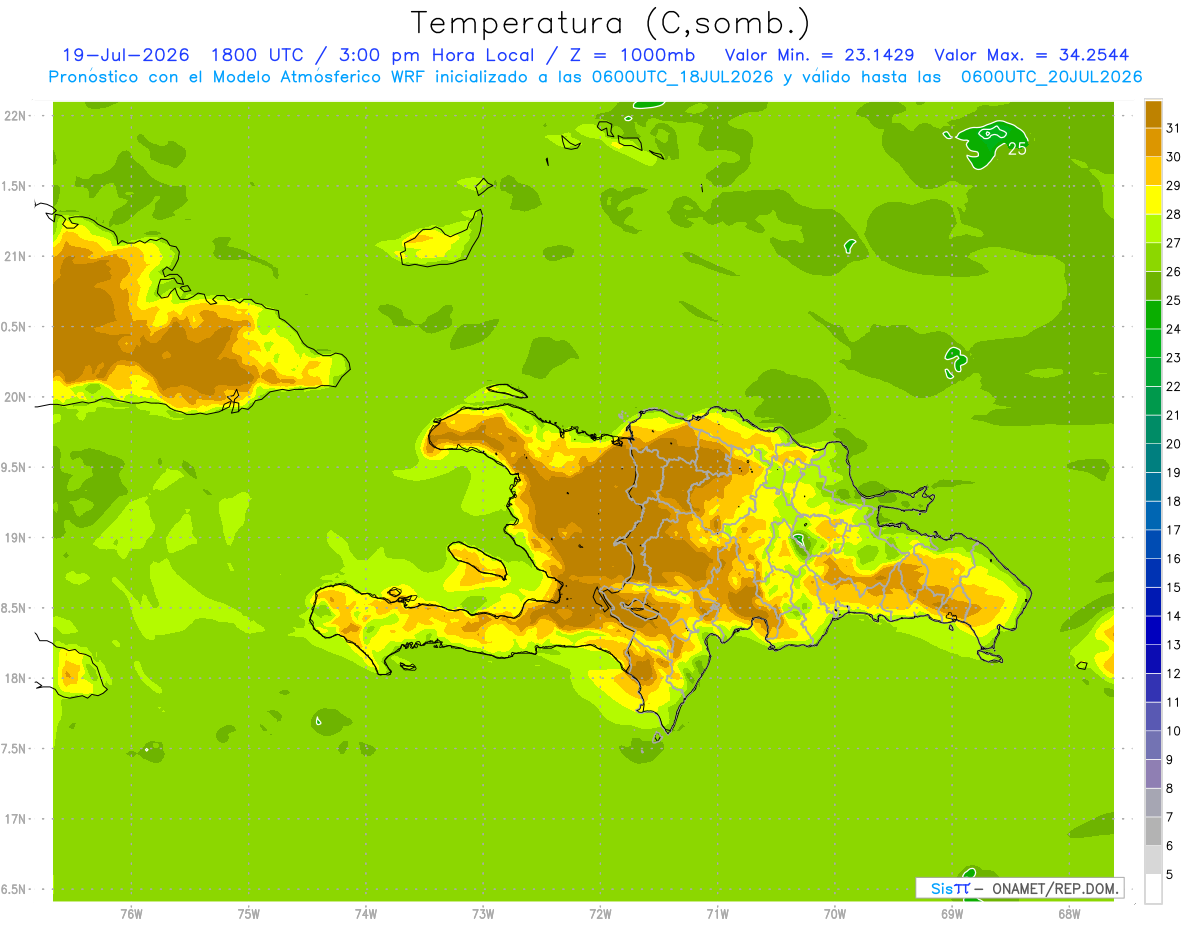Click the "17" color scale label

(x=1174, y=530)
